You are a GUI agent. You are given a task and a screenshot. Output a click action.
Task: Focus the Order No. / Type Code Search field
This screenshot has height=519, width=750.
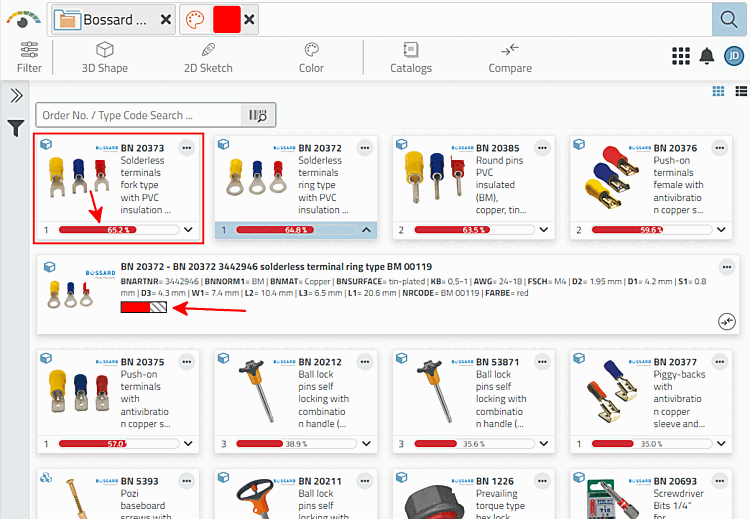139,115
